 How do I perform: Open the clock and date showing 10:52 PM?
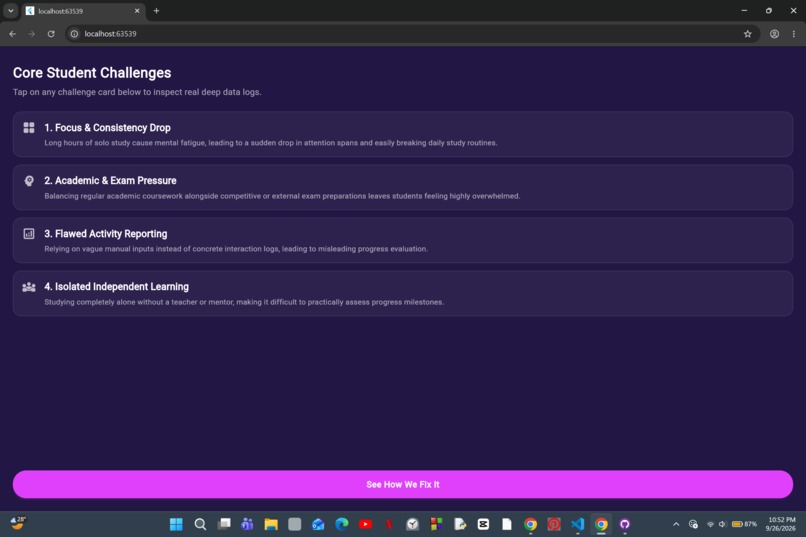pos(780,524)
